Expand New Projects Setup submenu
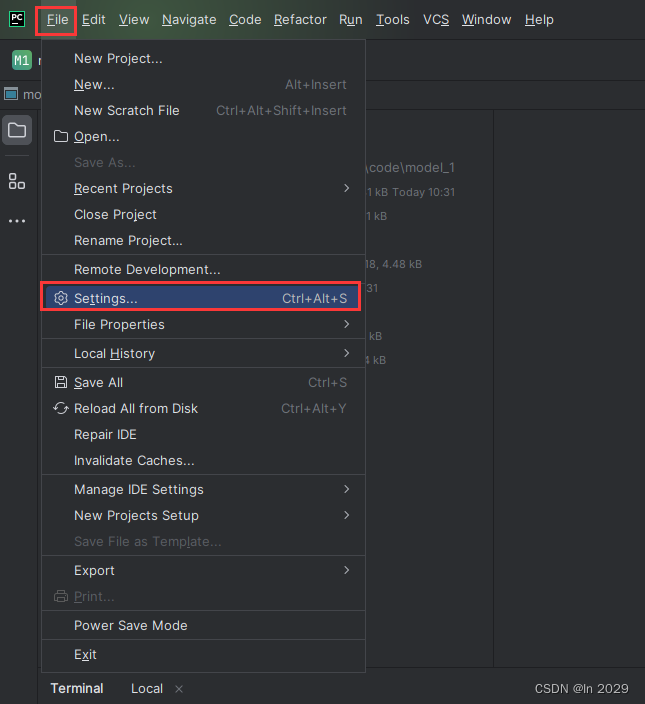 203,516
